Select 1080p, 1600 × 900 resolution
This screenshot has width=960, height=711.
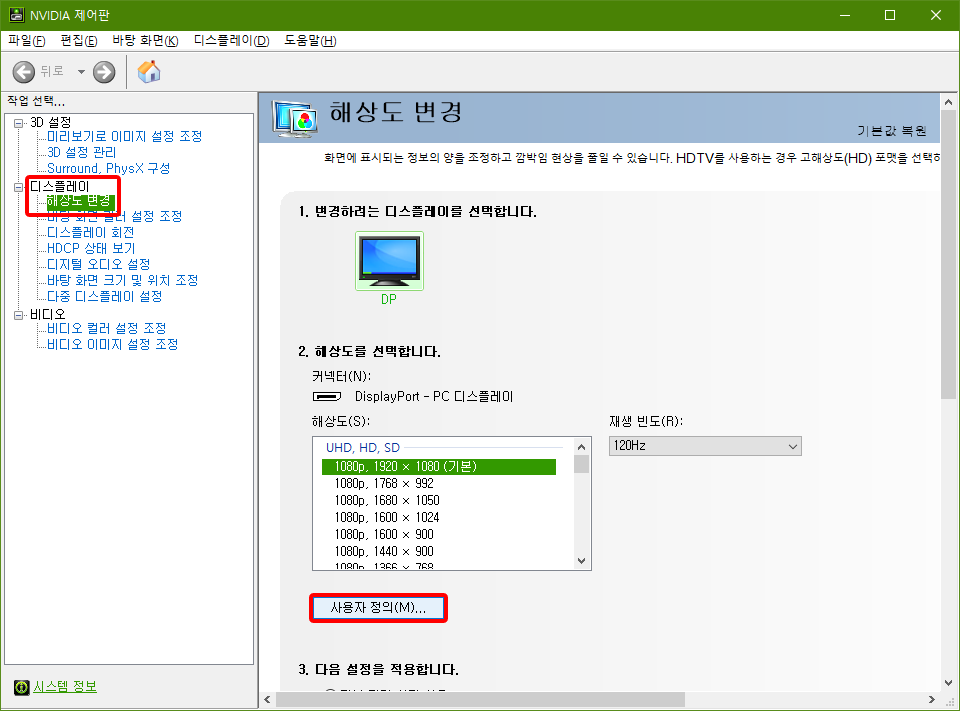(384, 535)
